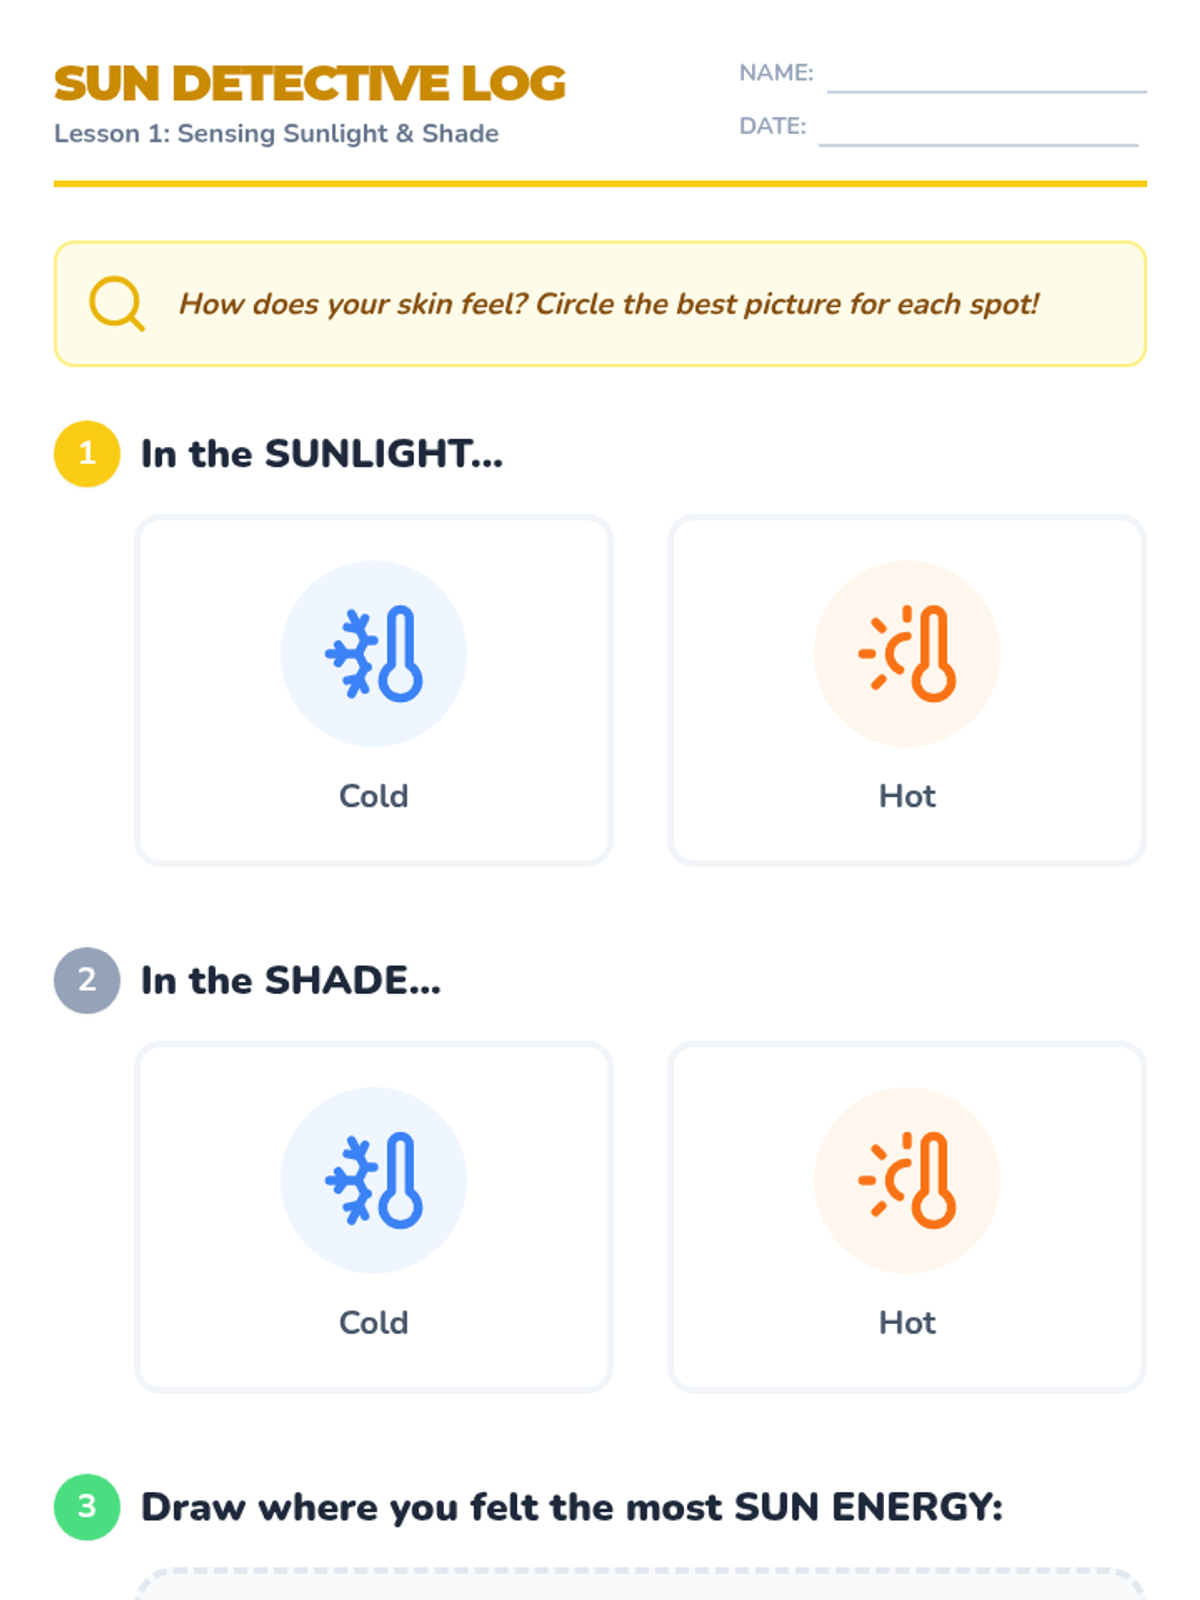Screen dimensions: 1200x1600
Task: Click the 'In the SHADE...' heading
Action: coord(290,980)
